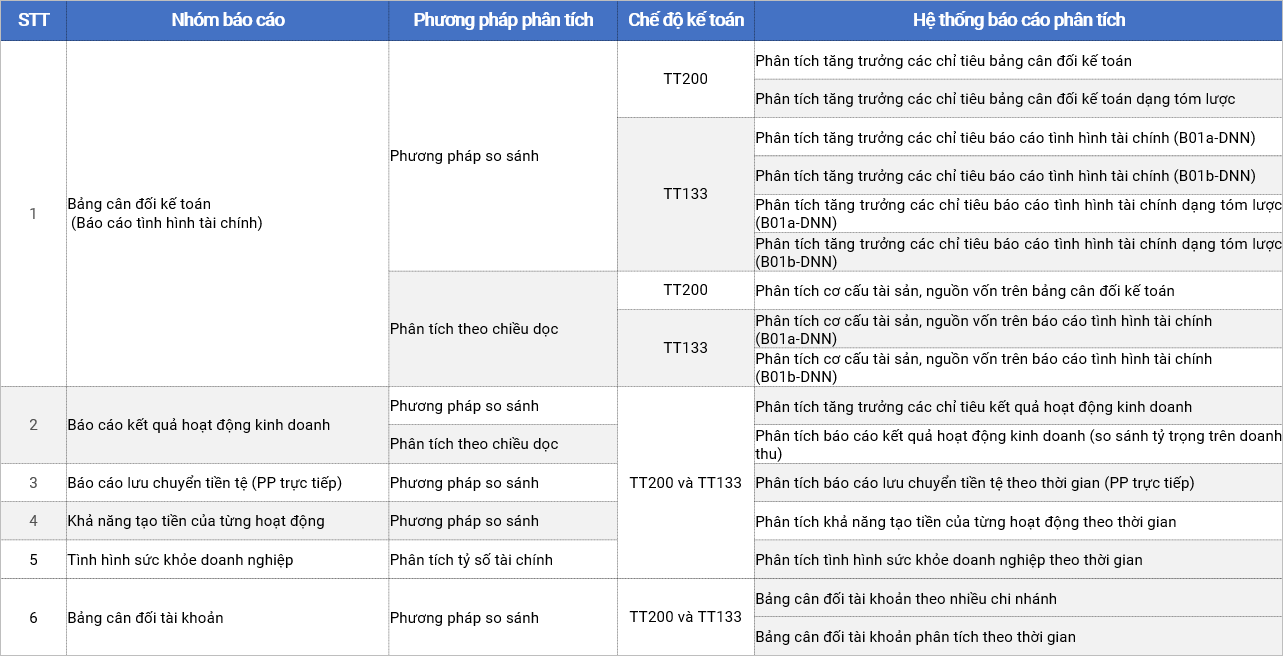Click the "Chế độ kế toán" header
Viewport: 1283px width, 656px height.
point(686,20)
